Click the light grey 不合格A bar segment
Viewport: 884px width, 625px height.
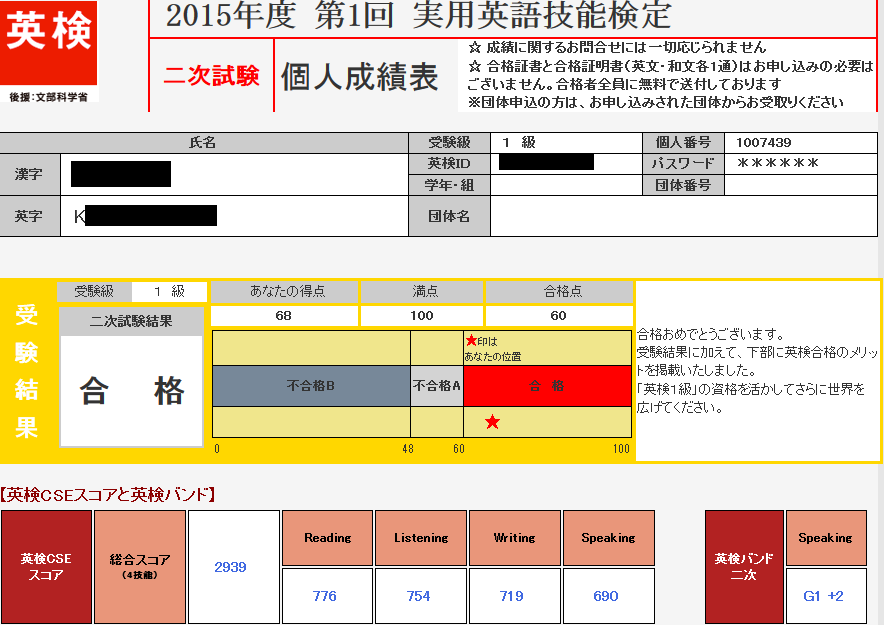(x=437, y=386)
